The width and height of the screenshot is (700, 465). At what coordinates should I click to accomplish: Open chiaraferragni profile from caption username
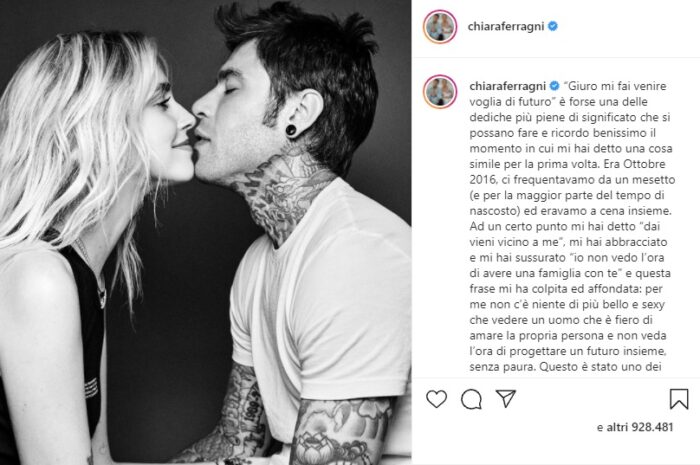tap(508, 86)
